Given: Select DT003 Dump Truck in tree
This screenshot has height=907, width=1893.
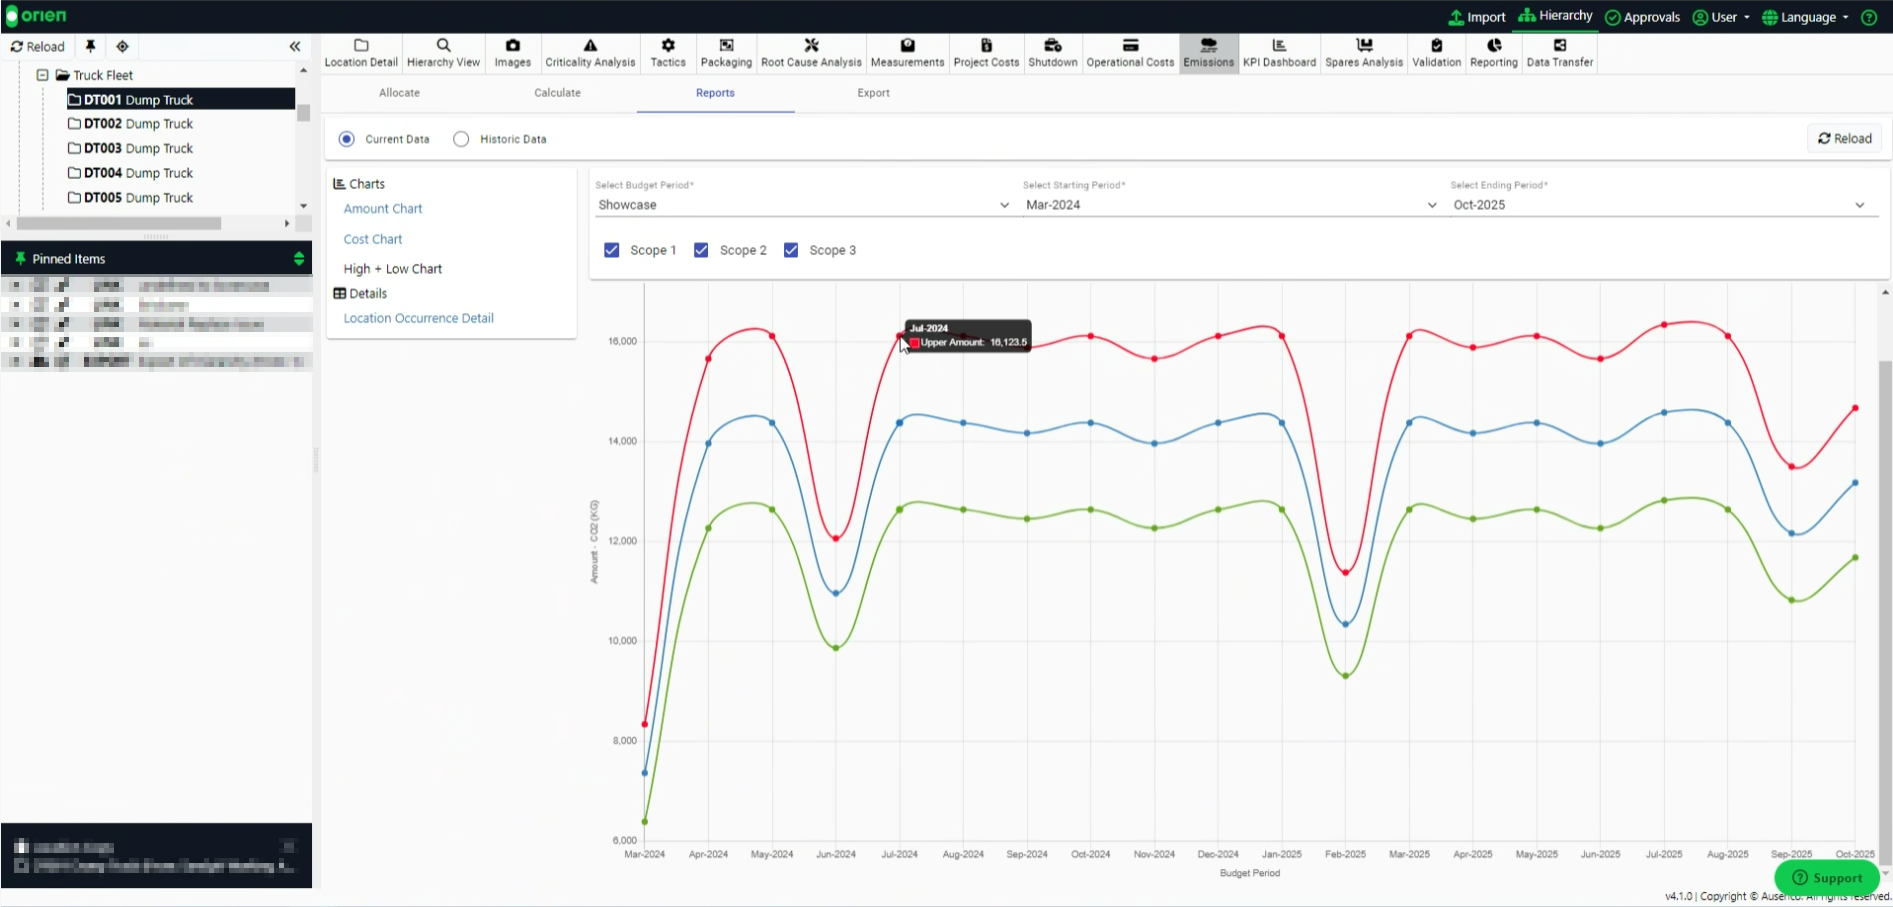Looking at the screenshot, I should click(138, 148).
